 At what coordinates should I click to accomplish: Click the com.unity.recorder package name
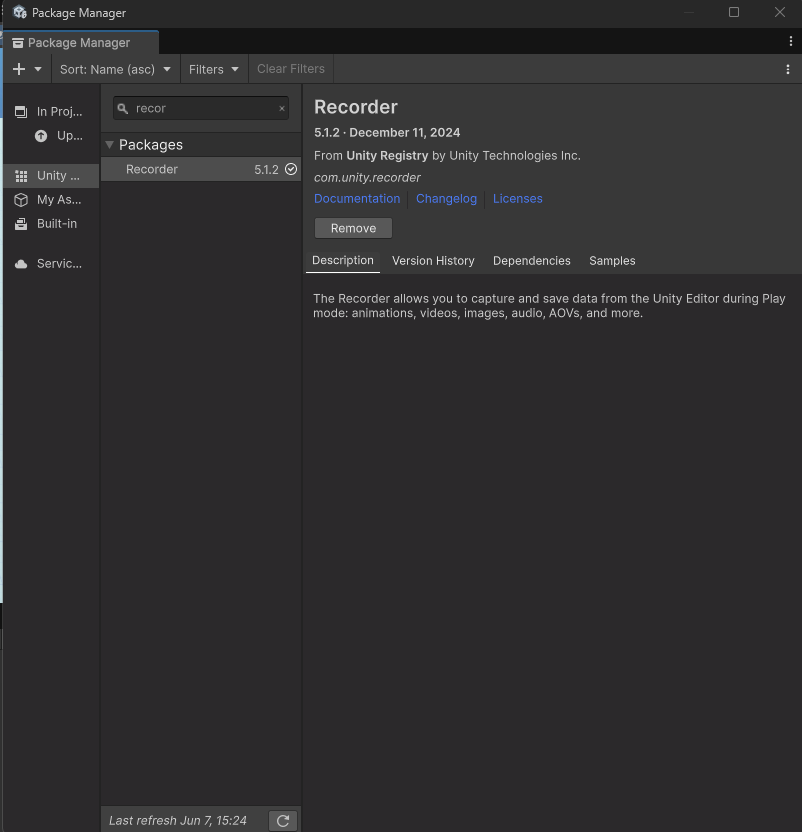coord(367,178)
